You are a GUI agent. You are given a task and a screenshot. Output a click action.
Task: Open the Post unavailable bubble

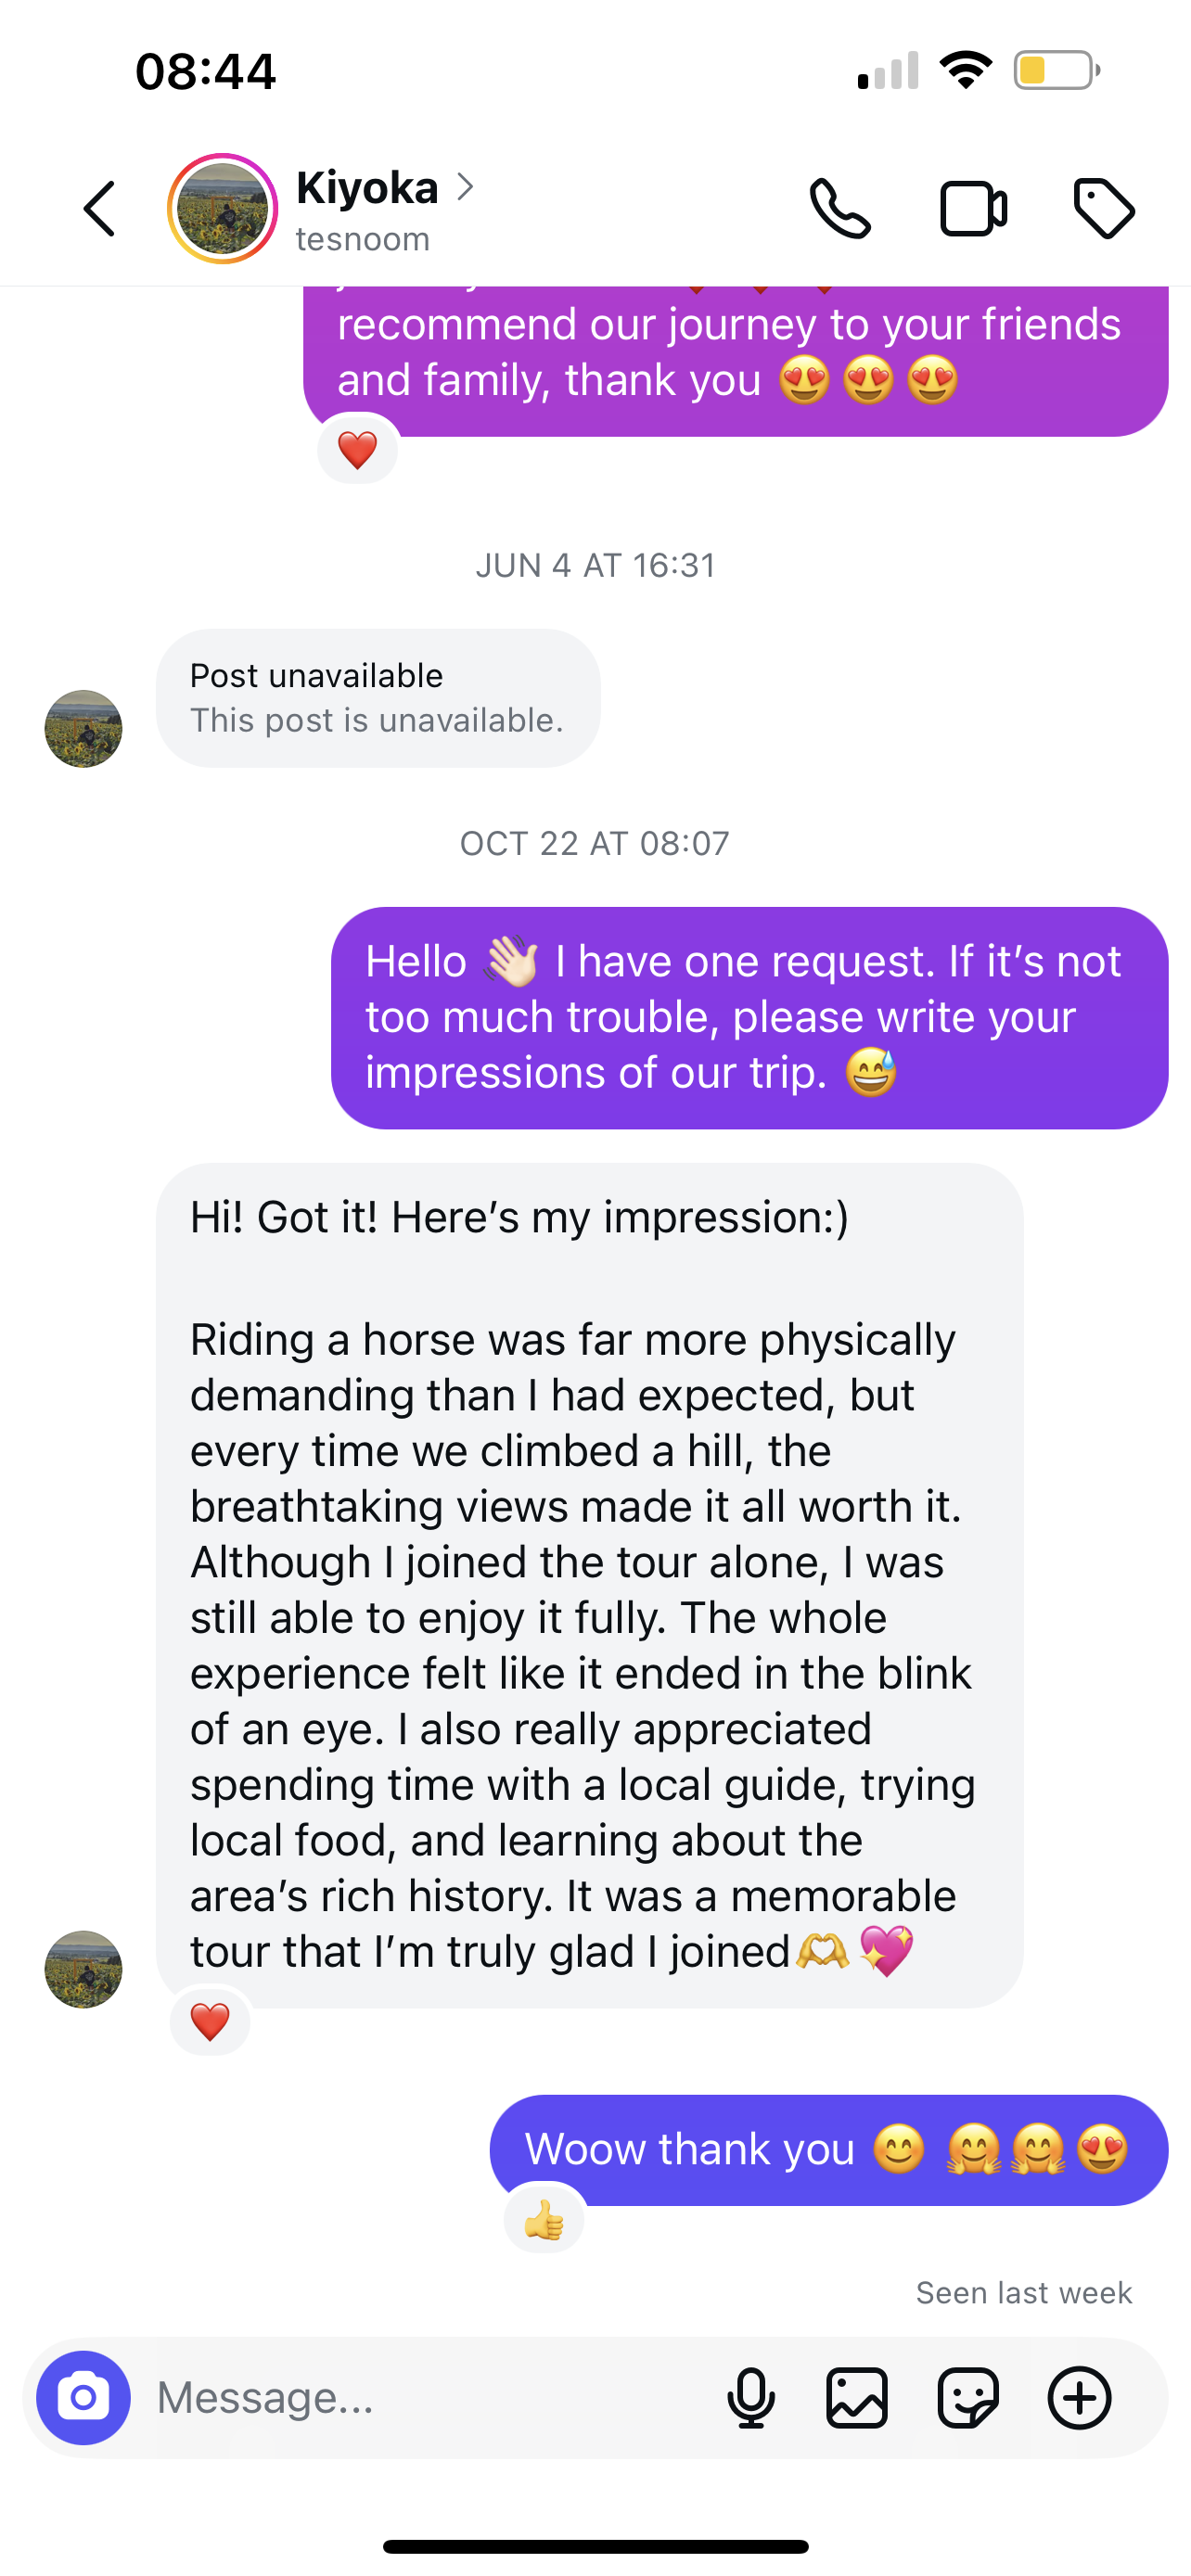point(378,698)
